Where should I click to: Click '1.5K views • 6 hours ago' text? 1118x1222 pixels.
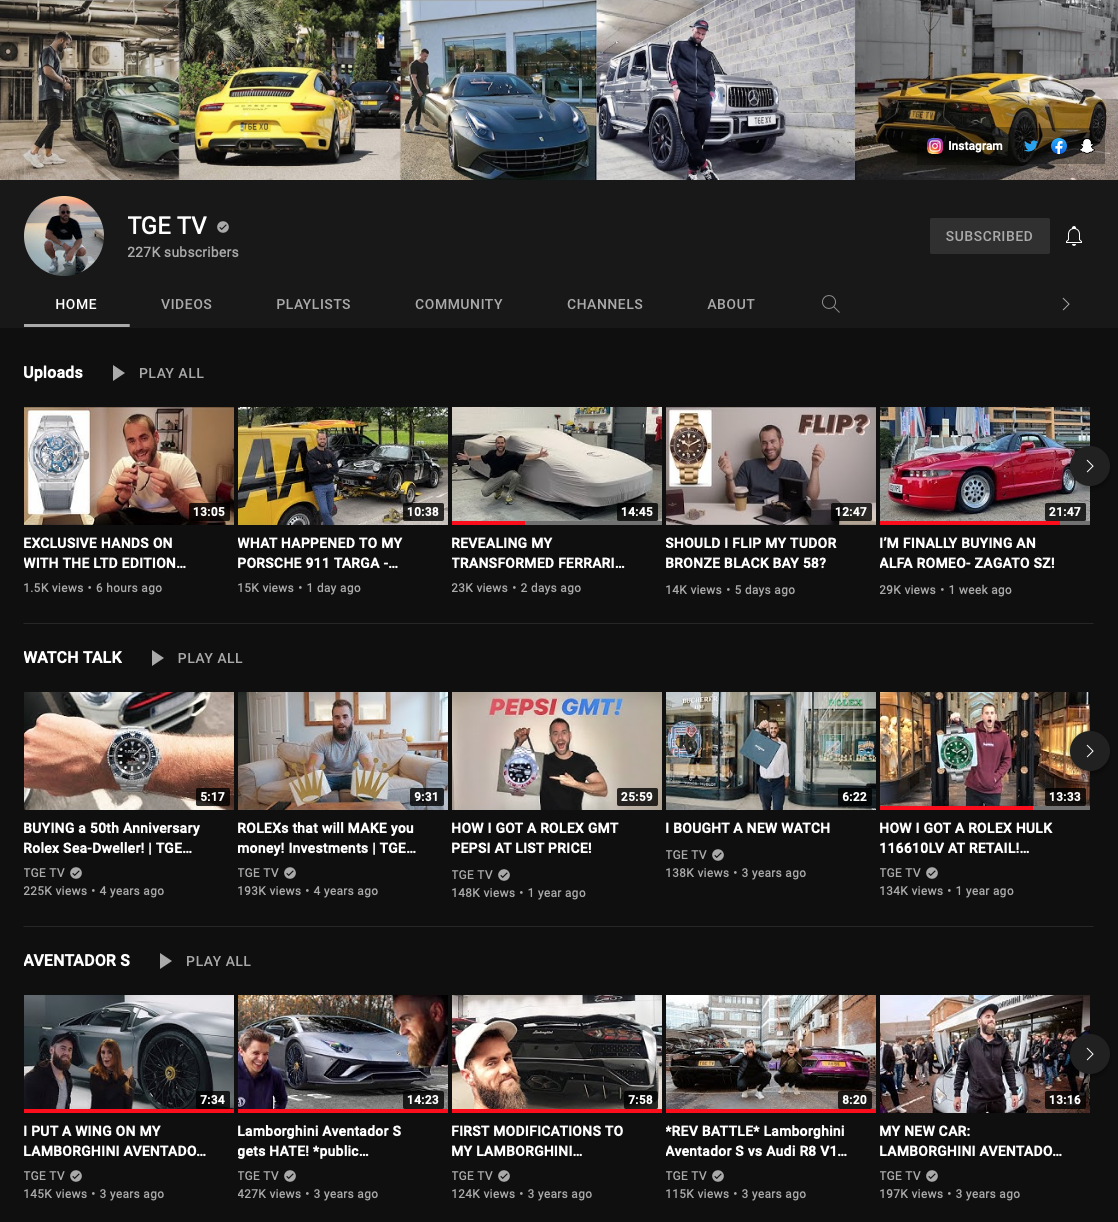tap(93, 588)
